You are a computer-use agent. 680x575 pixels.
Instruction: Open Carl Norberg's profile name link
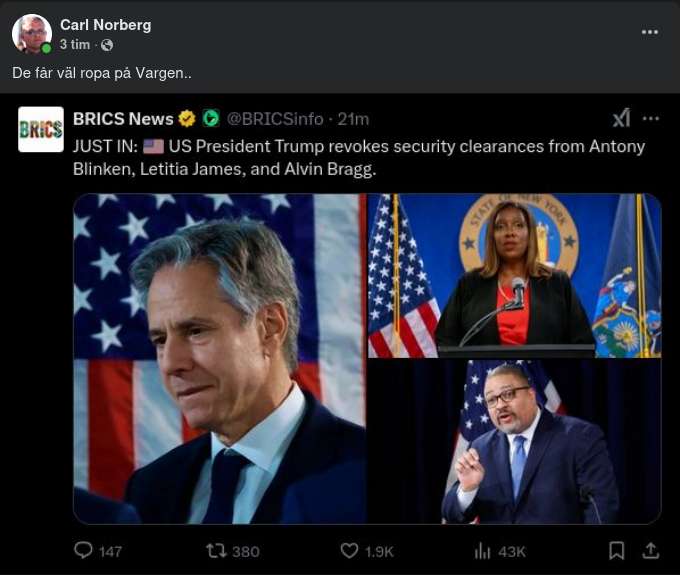(x=105, y=24)
